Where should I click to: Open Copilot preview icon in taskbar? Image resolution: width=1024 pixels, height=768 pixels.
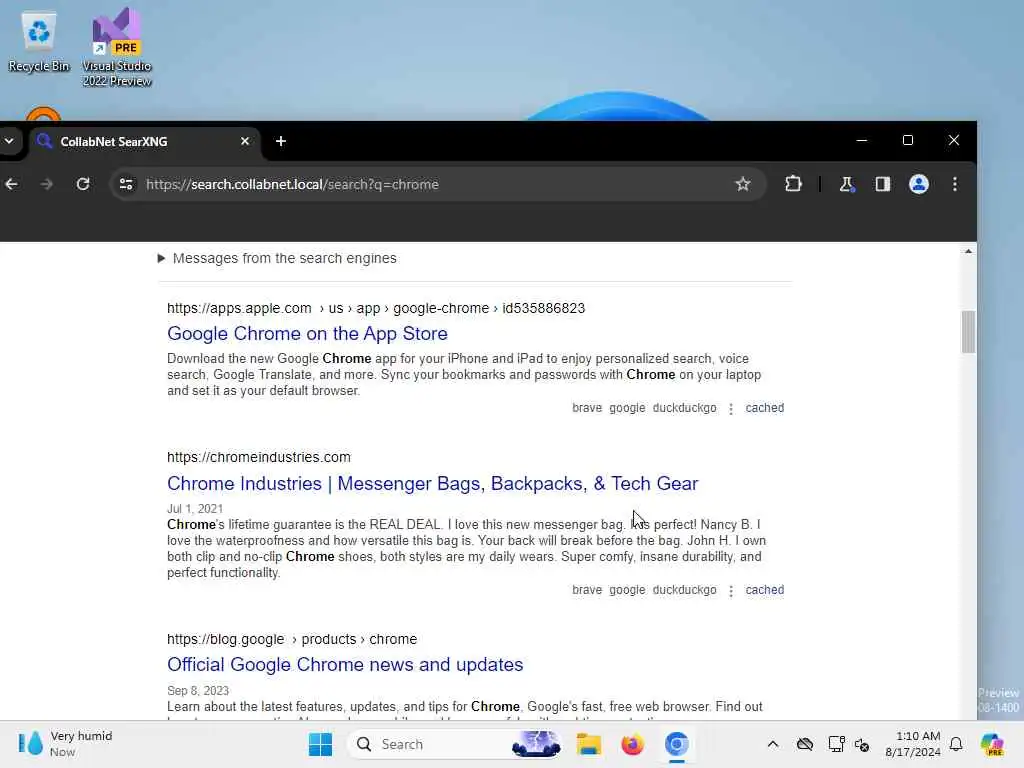992,744
